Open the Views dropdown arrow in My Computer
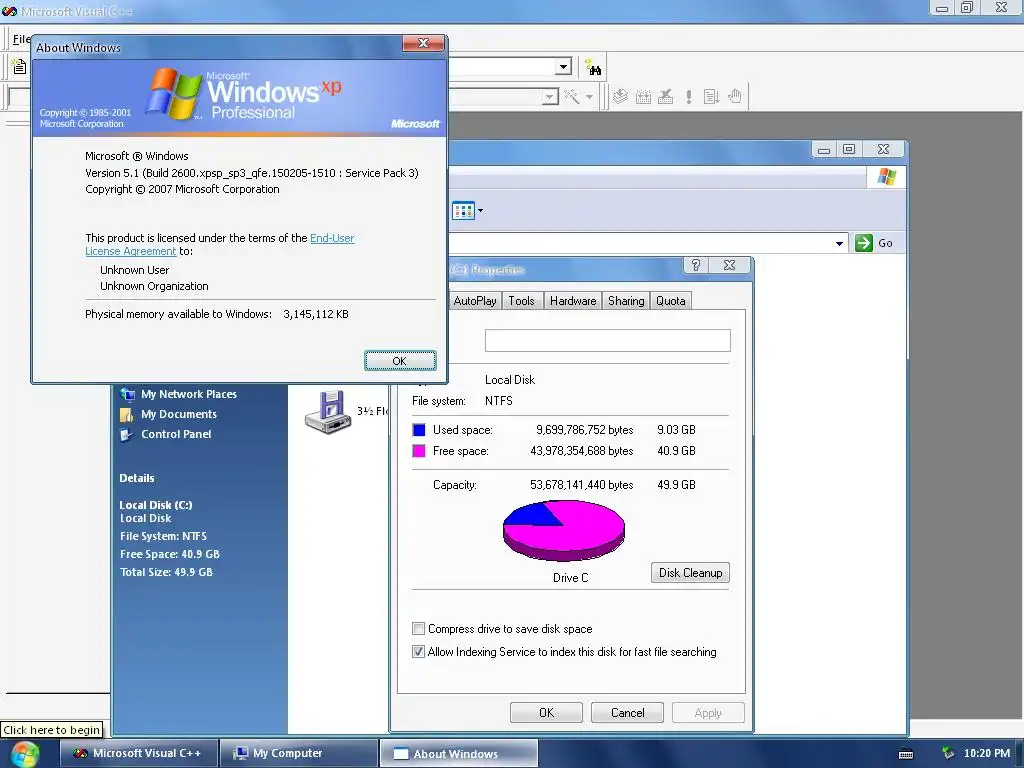The height and width of the screenshot is (768, 1024). (x=481, y=211)
